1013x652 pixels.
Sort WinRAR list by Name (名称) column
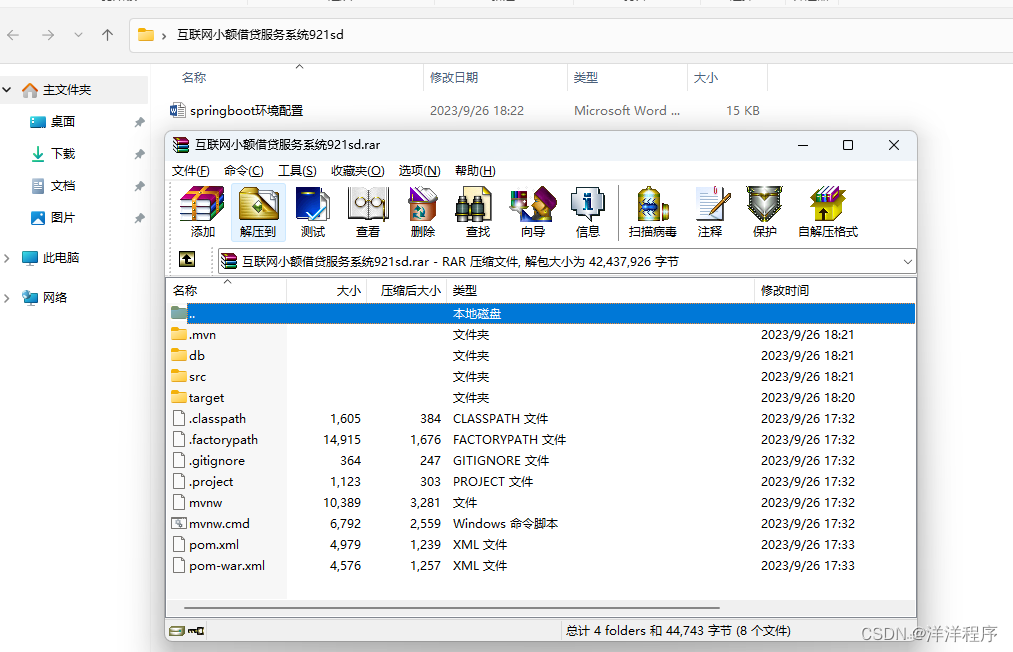tap(226, 291)
